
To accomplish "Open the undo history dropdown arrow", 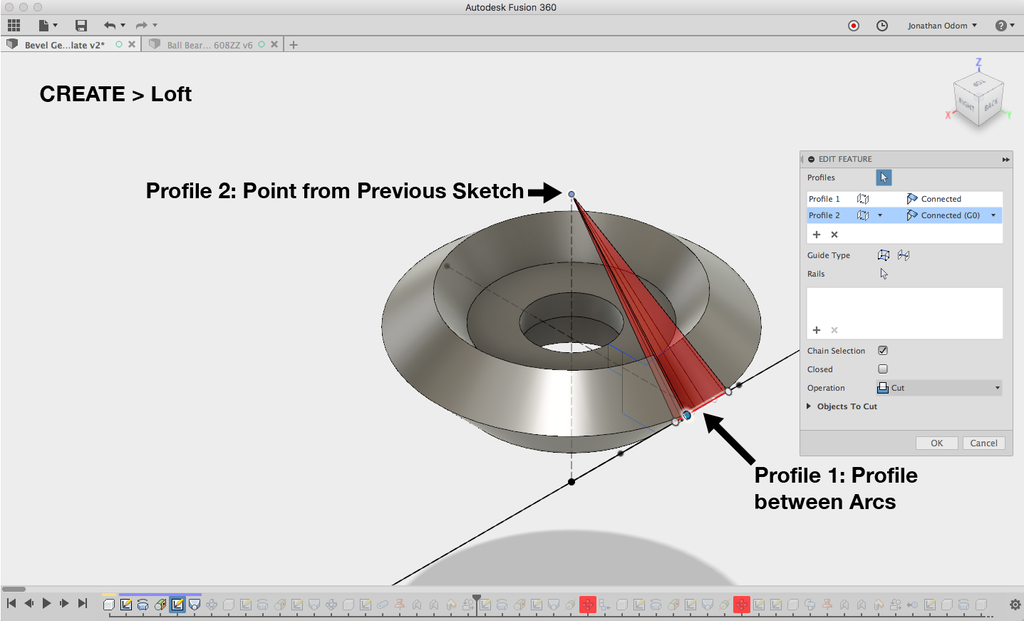I will (x=123, y=25).
